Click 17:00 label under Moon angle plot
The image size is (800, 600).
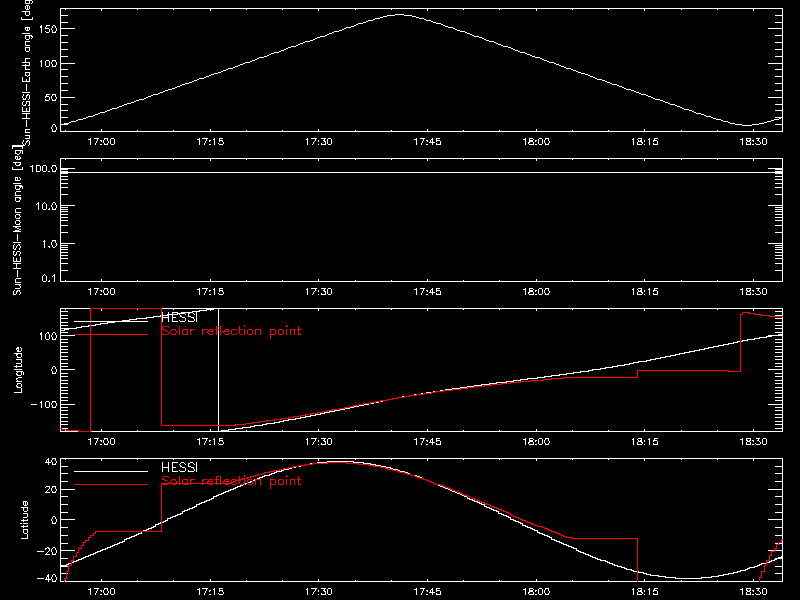point(102,292)
